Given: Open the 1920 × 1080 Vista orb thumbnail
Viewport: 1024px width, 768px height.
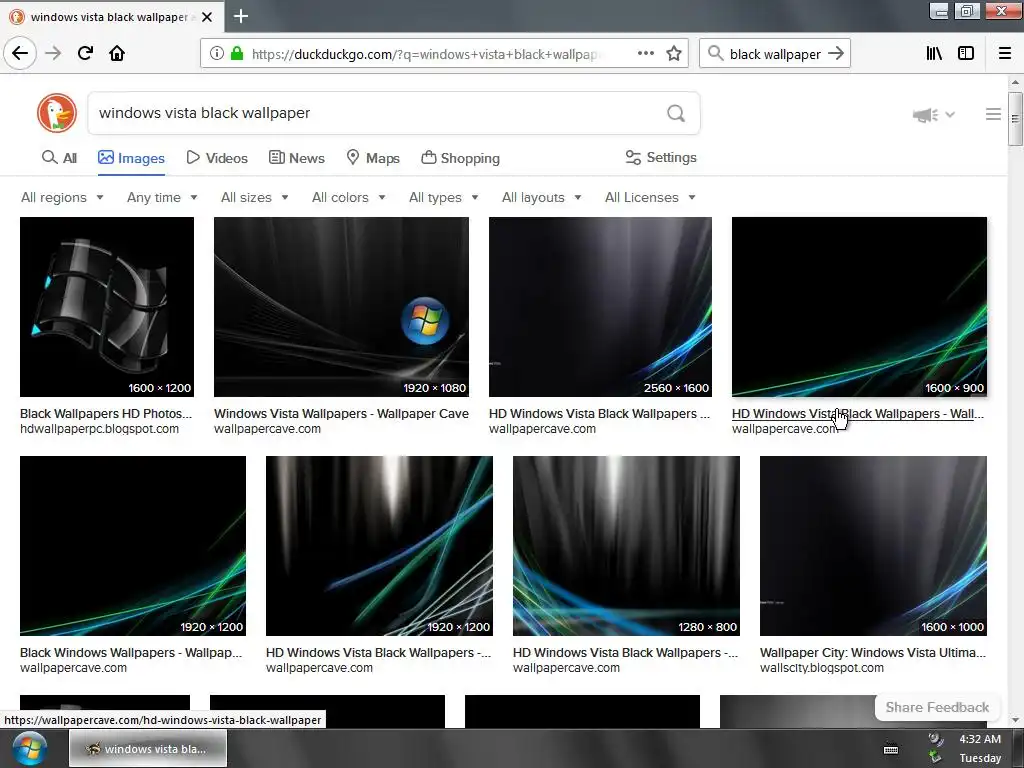Looking at the screenshot, I should pyautogui.click(x=342, y=307).
